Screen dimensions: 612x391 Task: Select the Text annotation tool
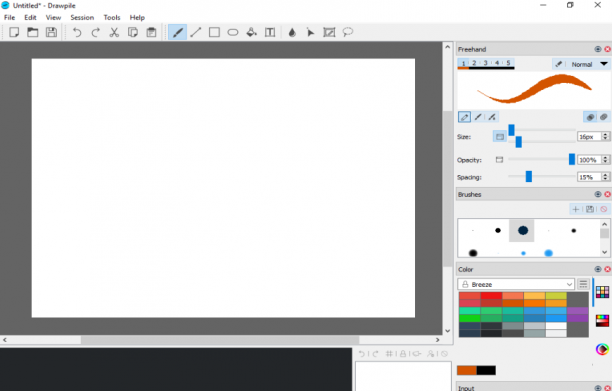click(x=270, y=32)
